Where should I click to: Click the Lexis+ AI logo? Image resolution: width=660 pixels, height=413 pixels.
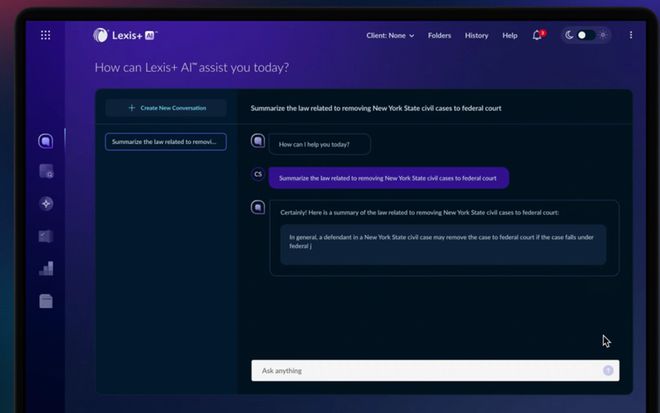pos(124,35)
